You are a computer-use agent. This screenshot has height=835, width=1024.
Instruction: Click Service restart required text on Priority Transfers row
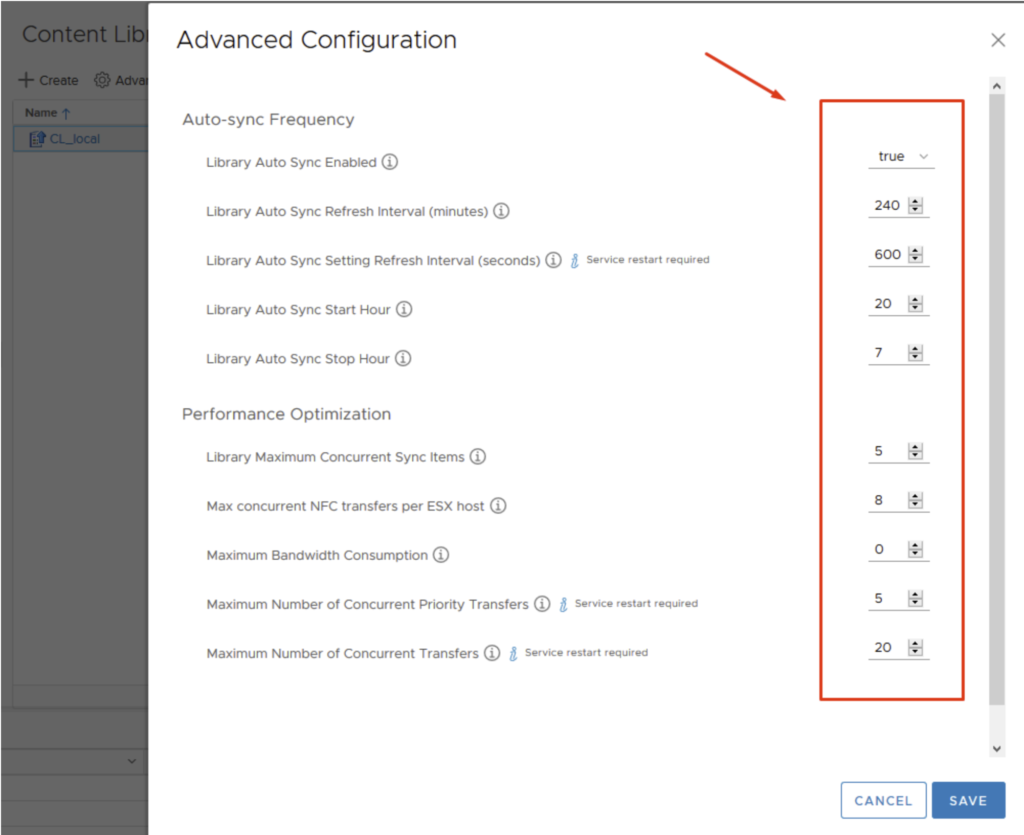(636, 603)
